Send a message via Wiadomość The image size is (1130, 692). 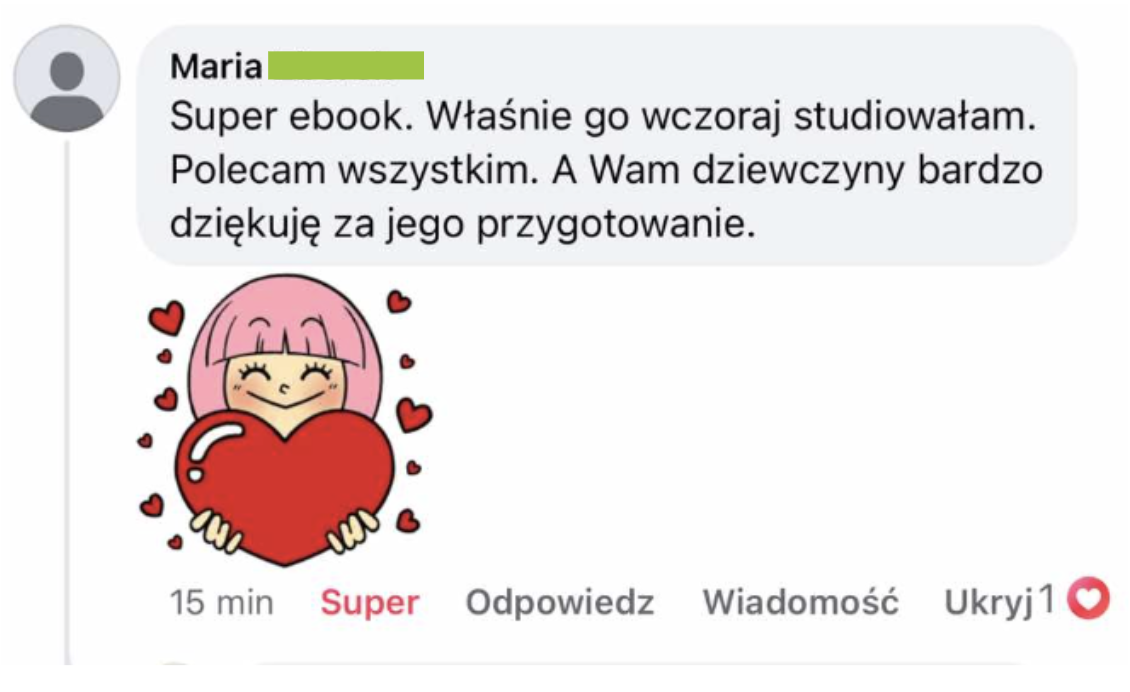coord(801,602)
